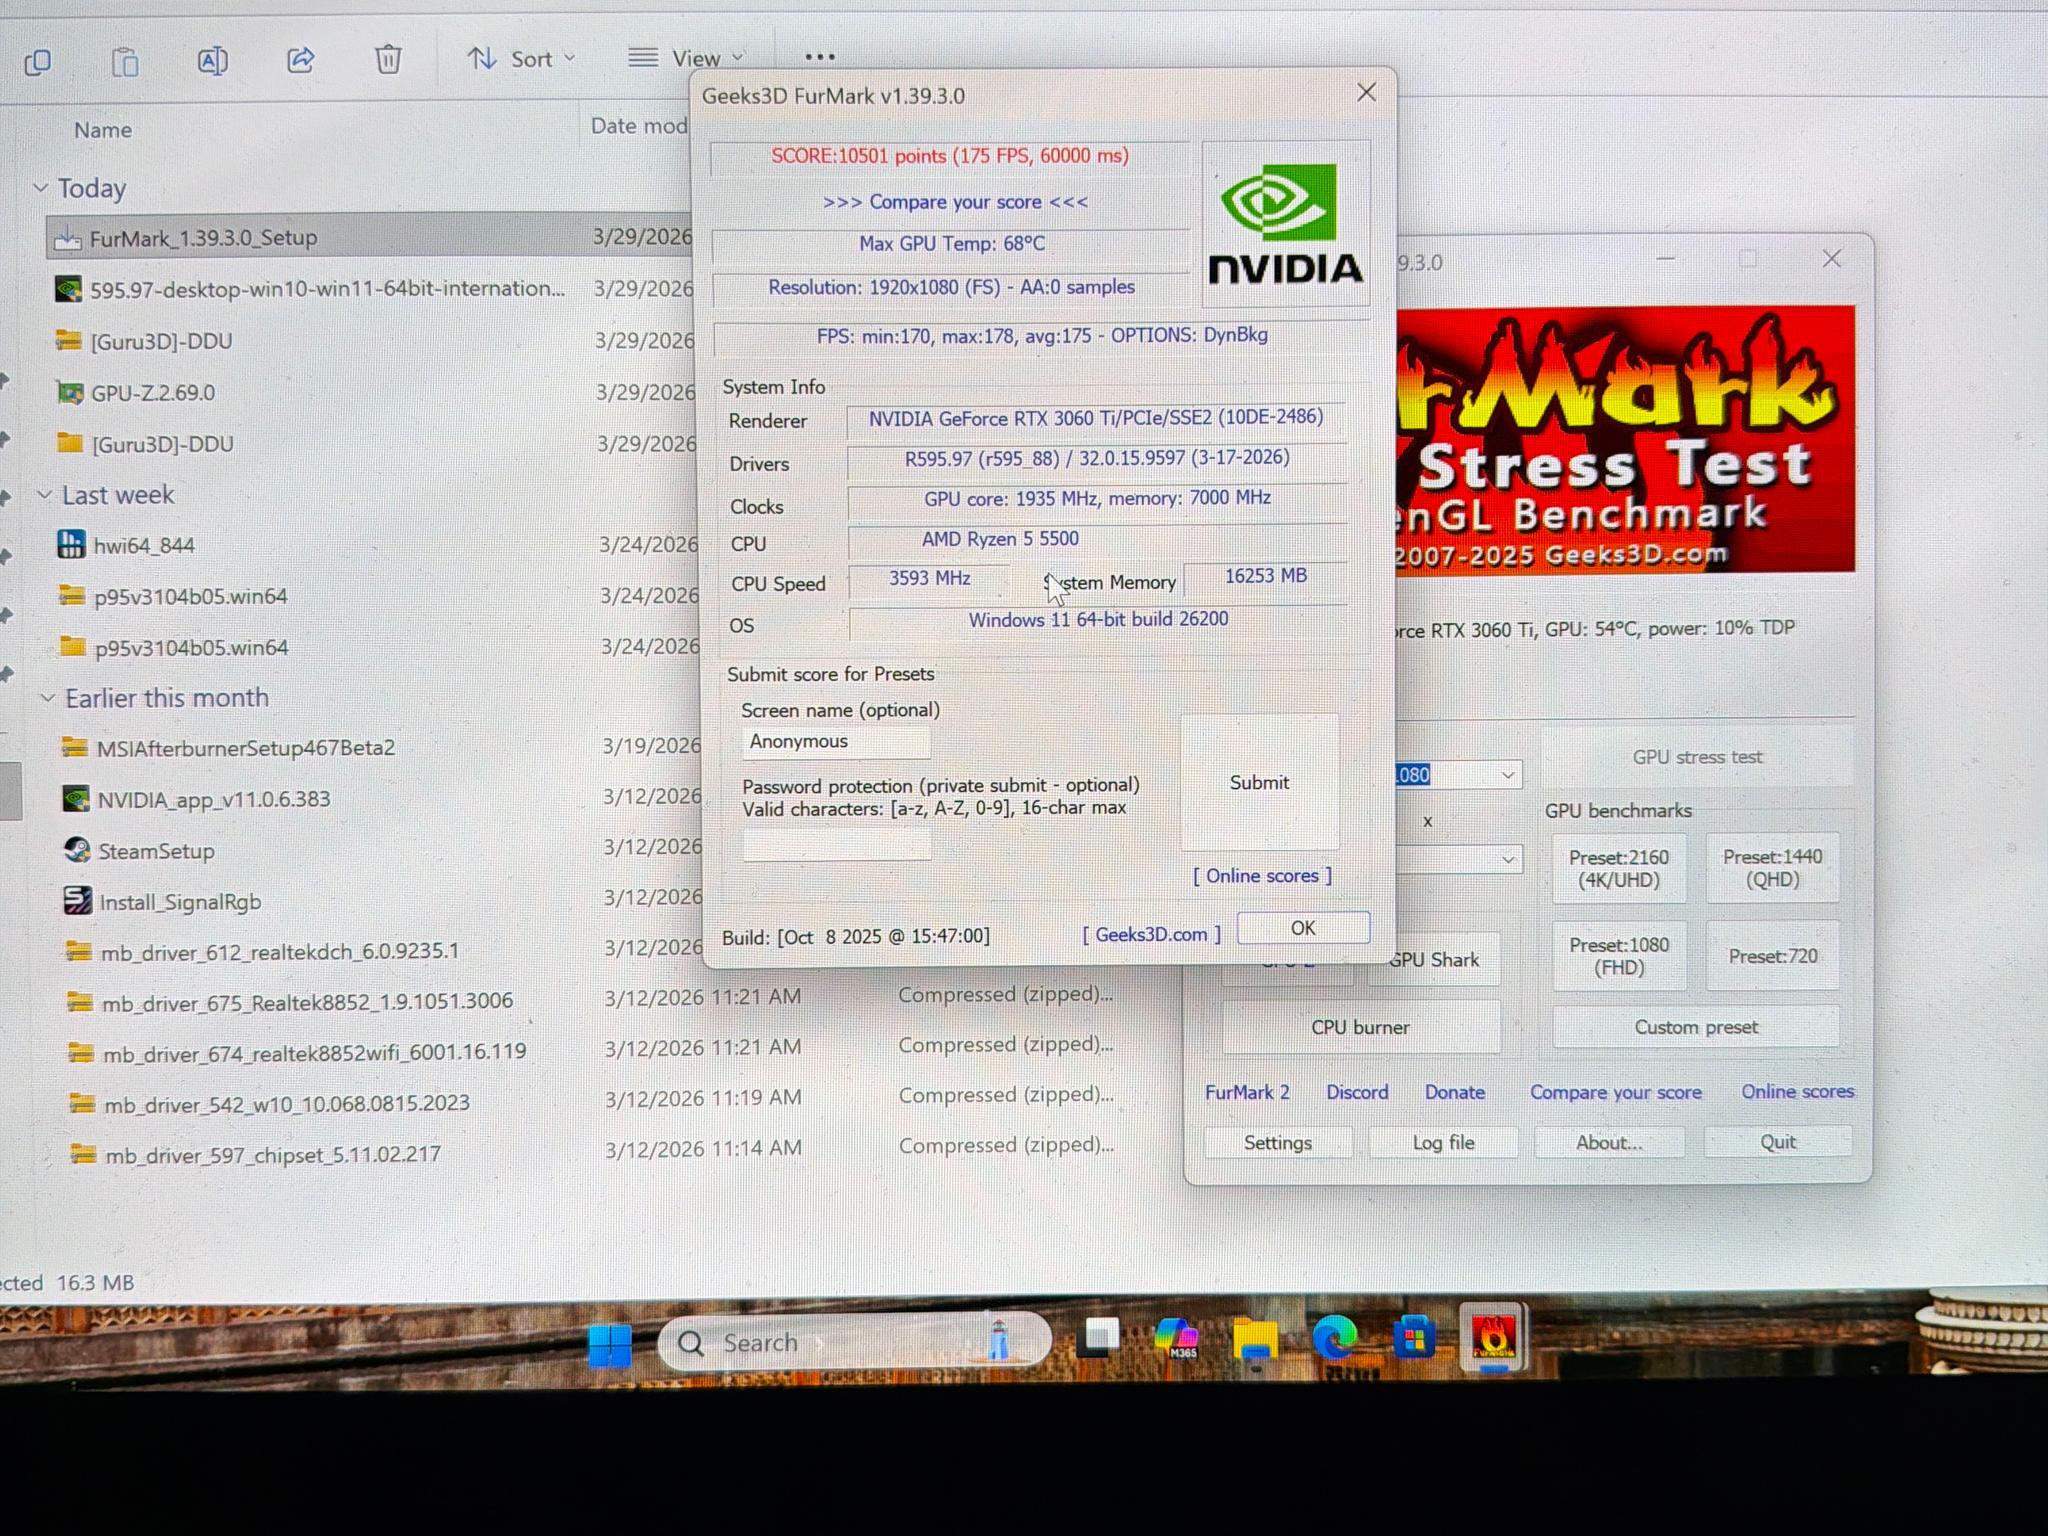2048x1536 pixels.
Task: Select the Install_SignalRgb file icon
Action: (77, 901)
